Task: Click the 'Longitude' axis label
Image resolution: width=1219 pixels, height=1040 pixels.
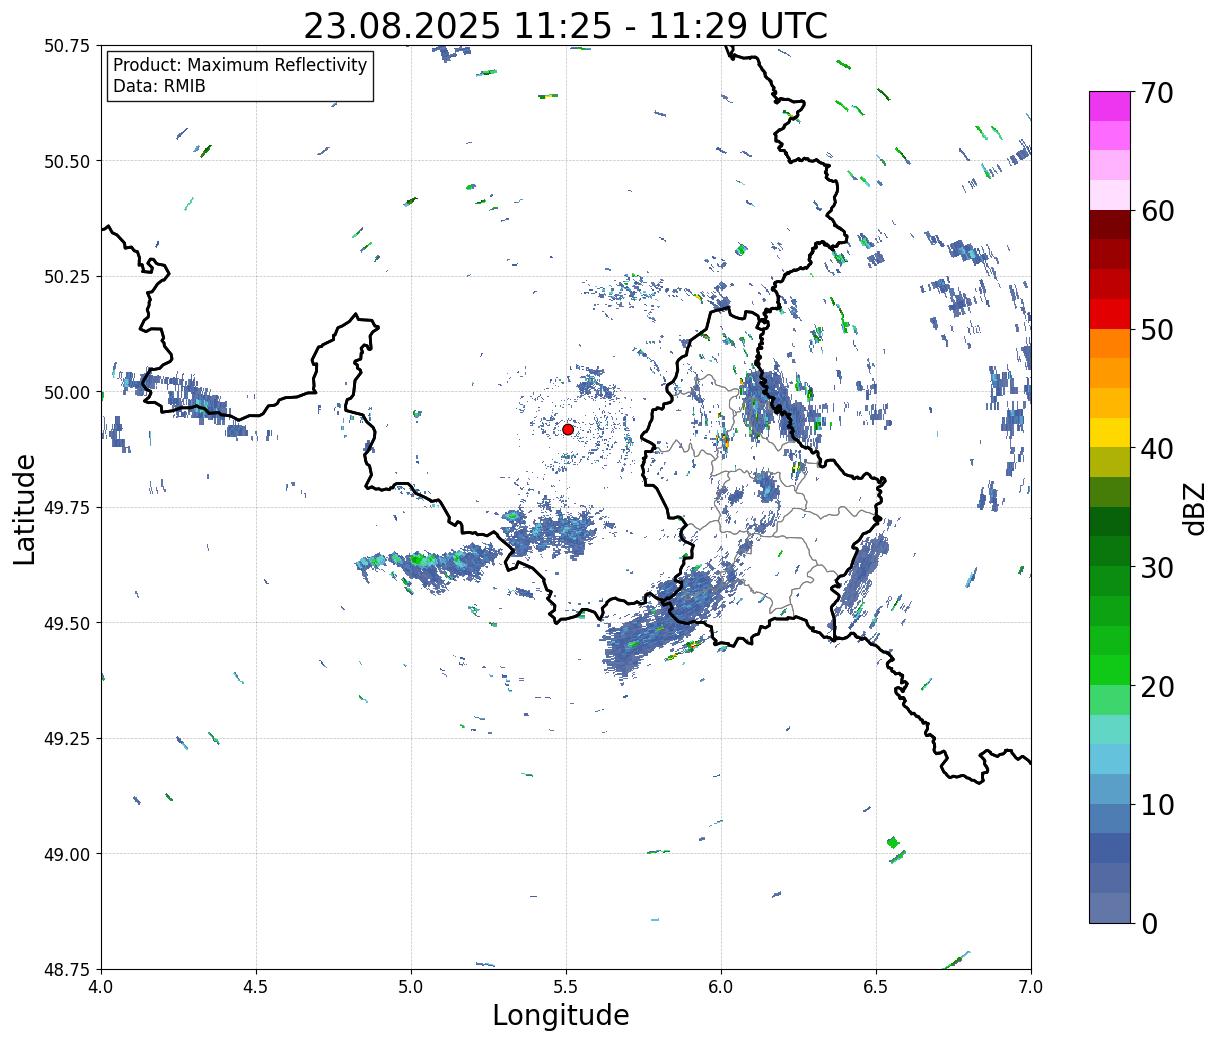Action: pos(561,1015)
